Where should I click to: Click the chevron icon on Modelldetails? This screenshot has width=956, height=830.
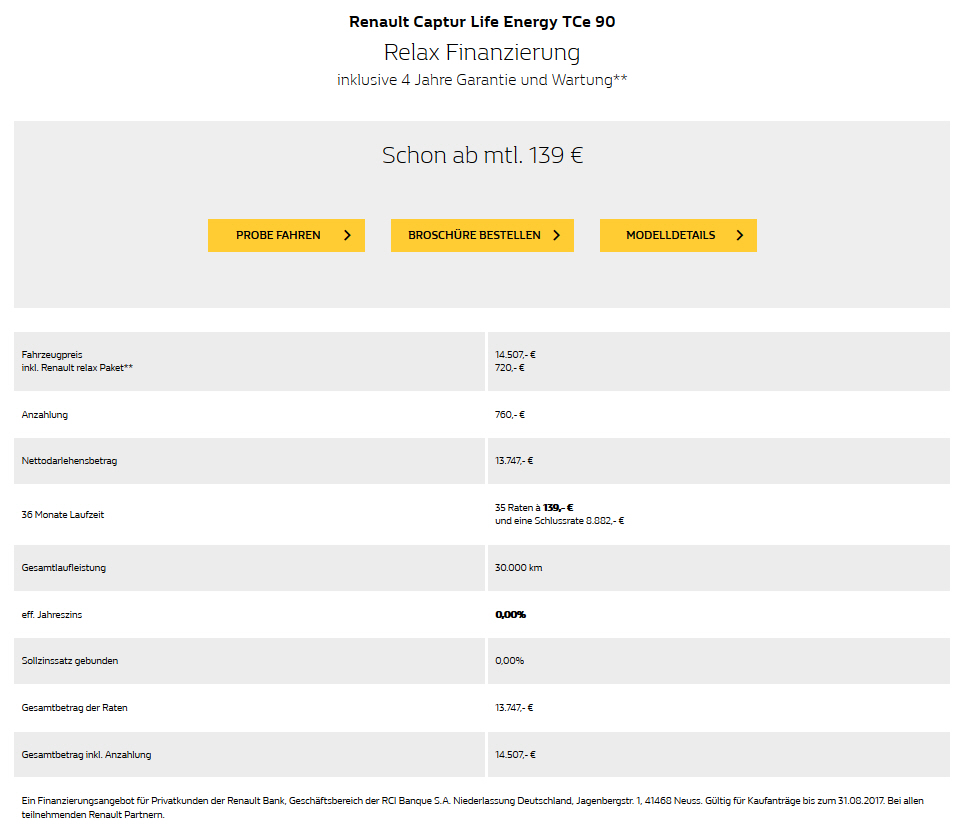pos(740,235)
